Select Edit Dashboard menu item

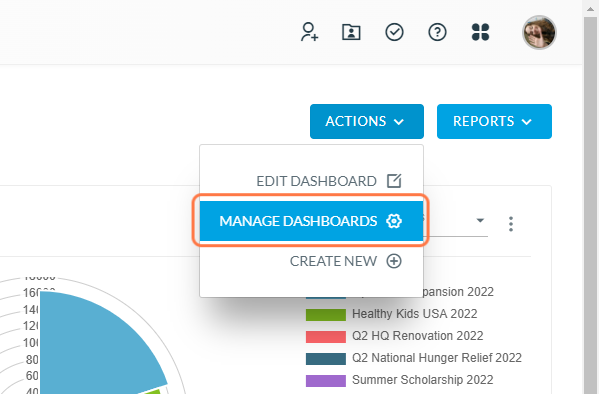[311, 181]
